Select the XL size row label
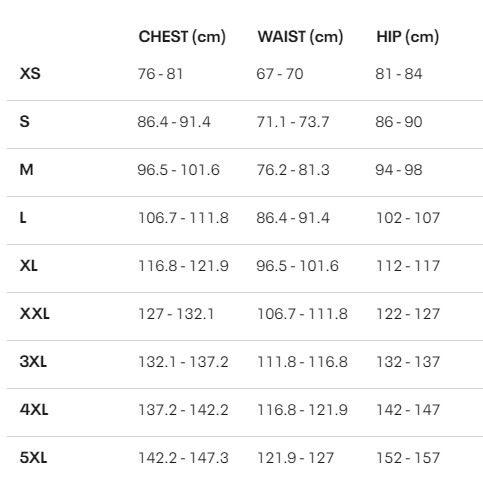 pyautogui.click(x=29, y=266)
